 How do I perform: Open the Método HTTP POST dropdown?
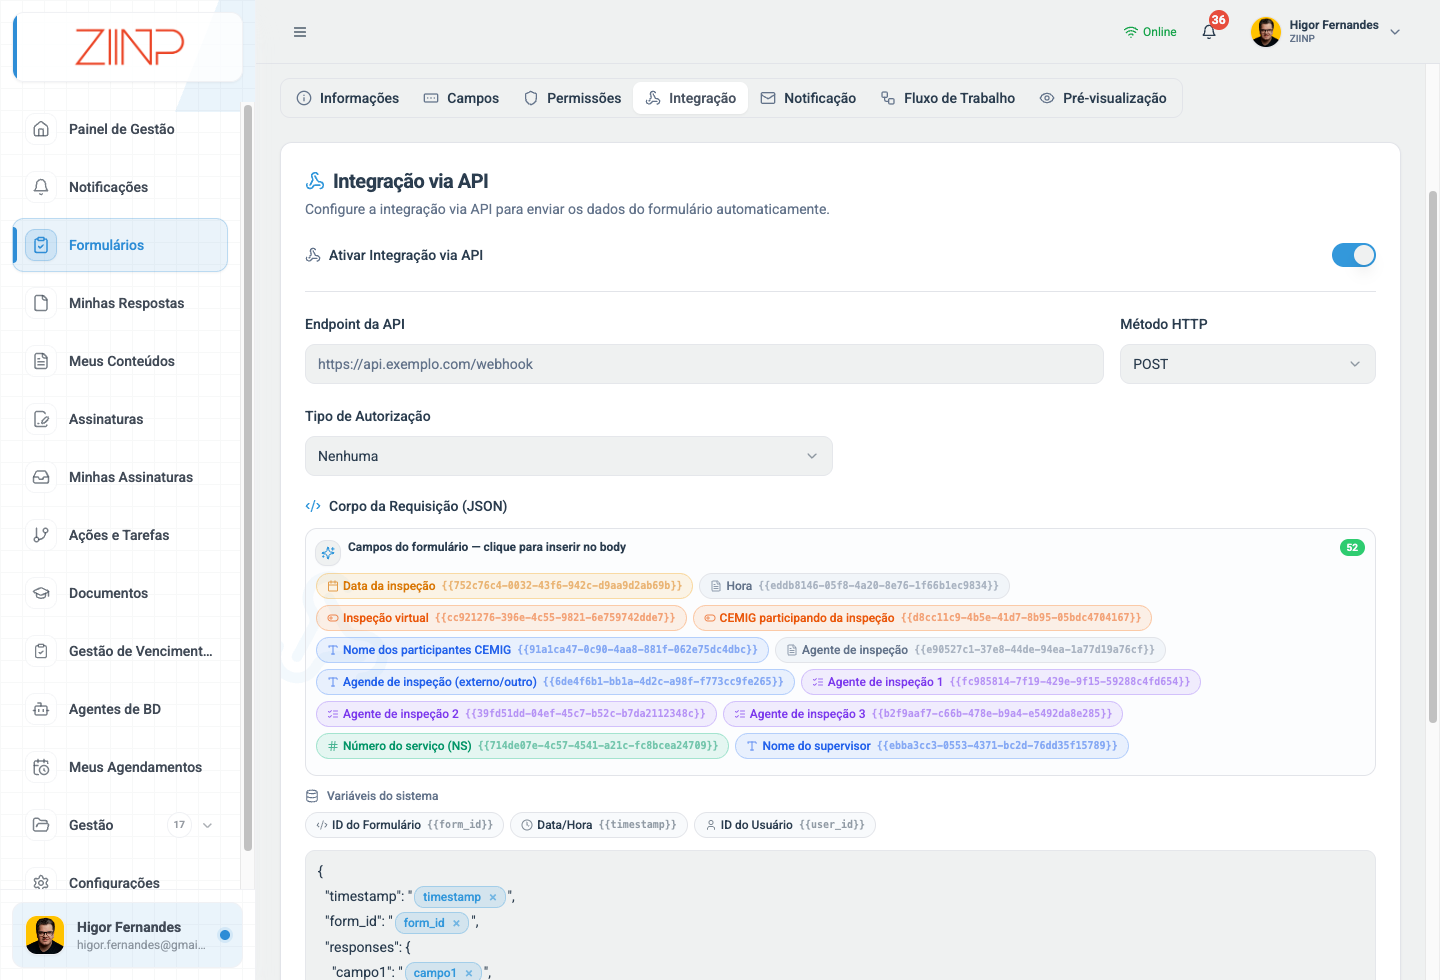(1247, 364)
